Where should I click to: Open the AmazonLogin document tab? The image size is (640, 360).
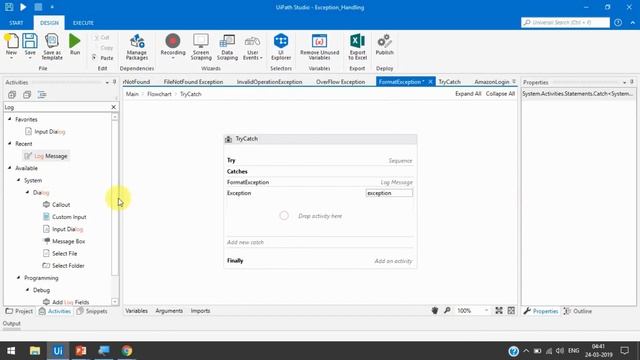(491, 82)
